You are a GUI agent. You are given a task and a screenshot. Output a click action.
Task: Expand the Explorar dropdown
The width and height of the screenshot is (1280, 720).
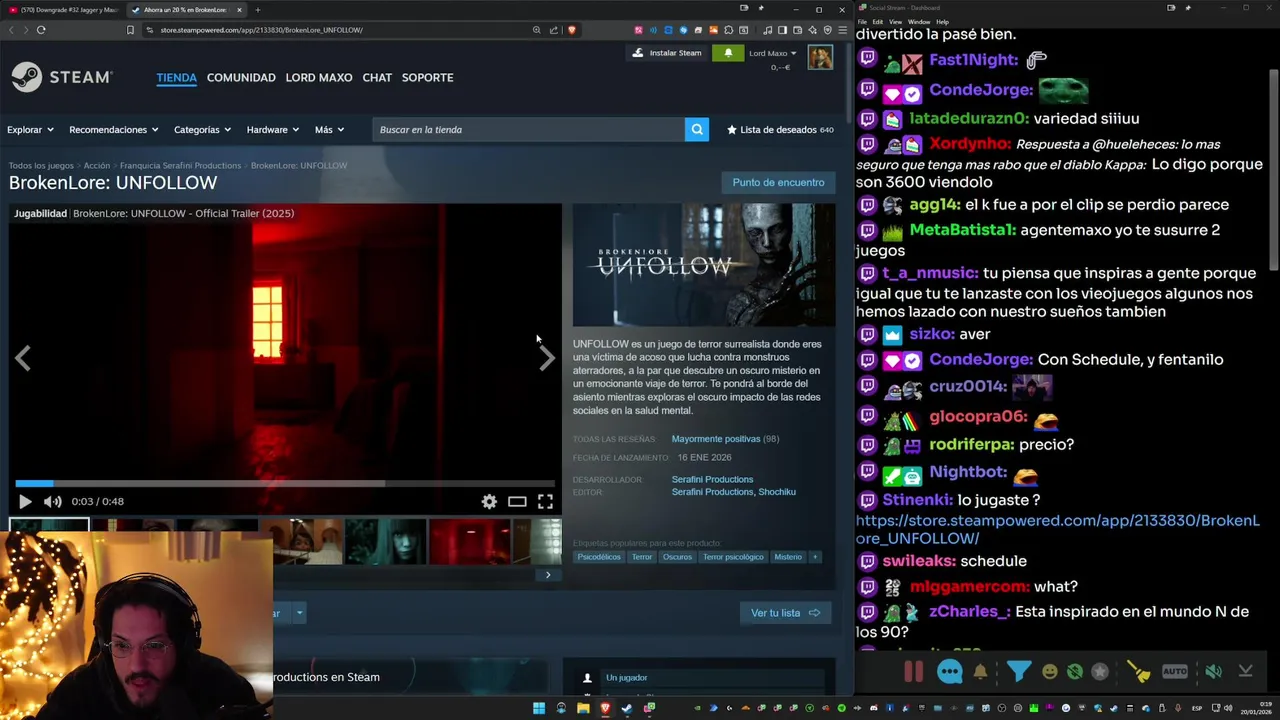tap(30, 129)
